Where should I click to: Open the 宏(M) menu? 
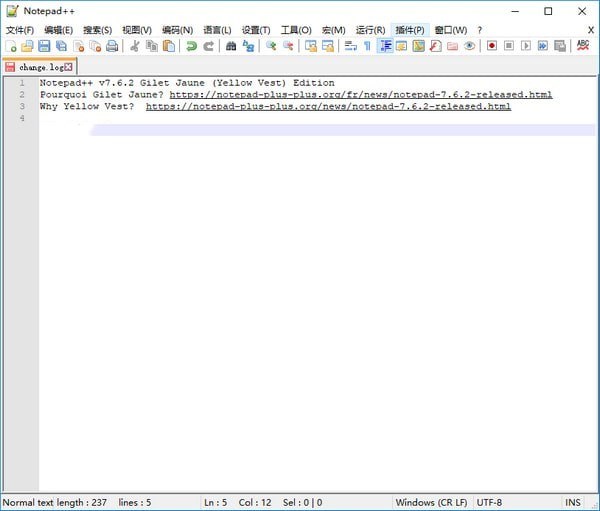334,30
